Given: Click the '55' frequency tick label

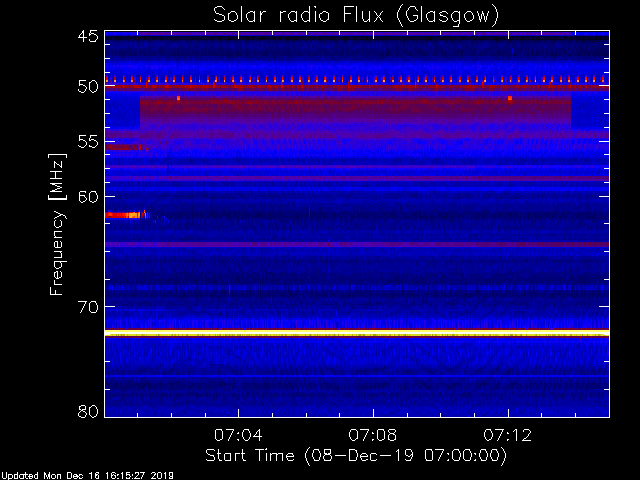Looking at the screenshot, I should click(x=88, y=142).
